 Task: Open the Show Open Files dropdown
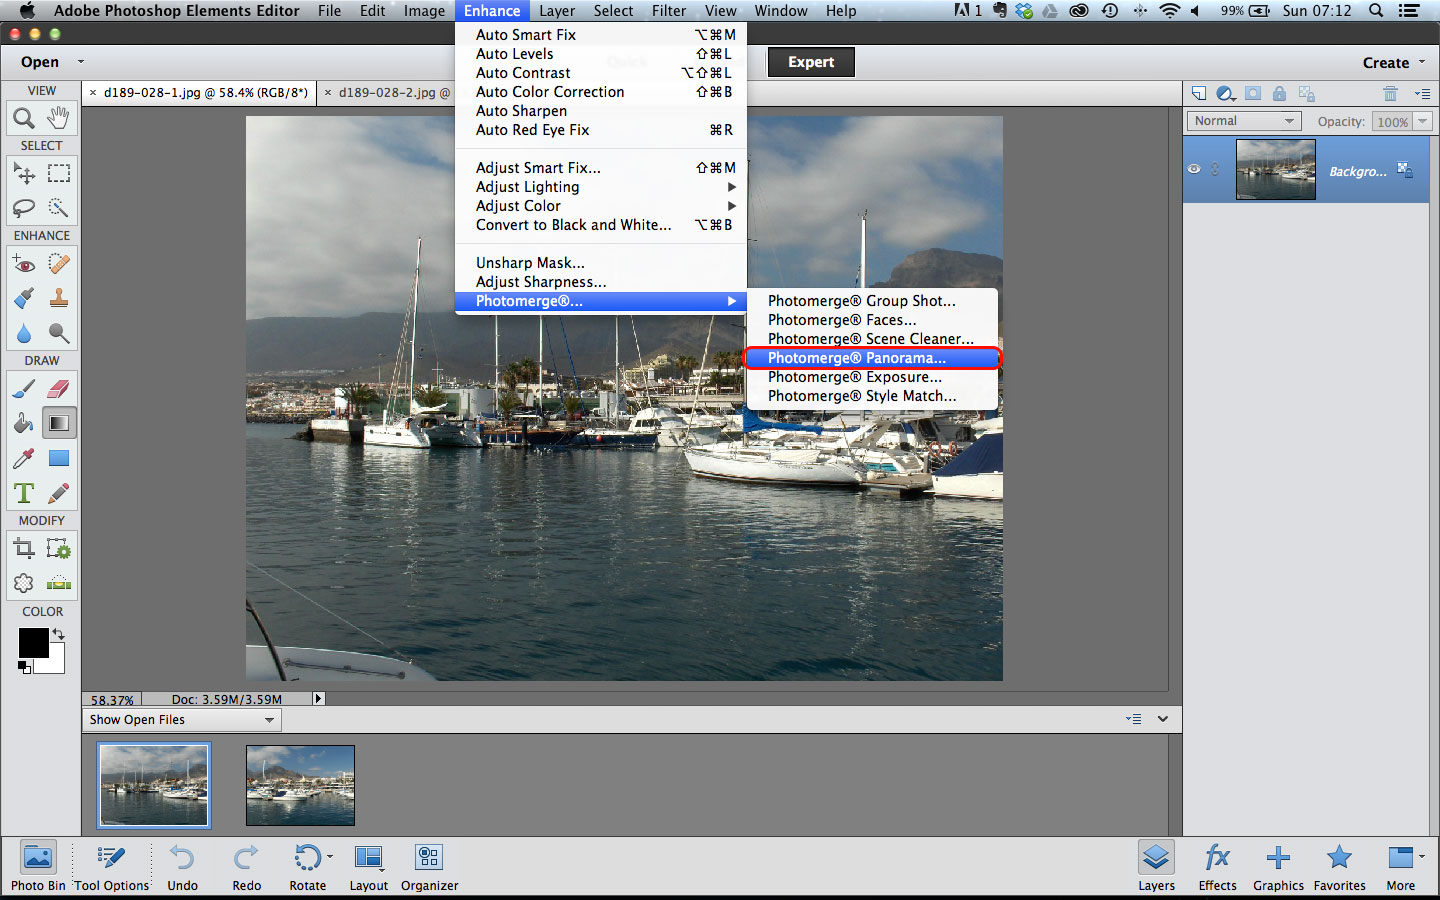[x=182, y=720]
